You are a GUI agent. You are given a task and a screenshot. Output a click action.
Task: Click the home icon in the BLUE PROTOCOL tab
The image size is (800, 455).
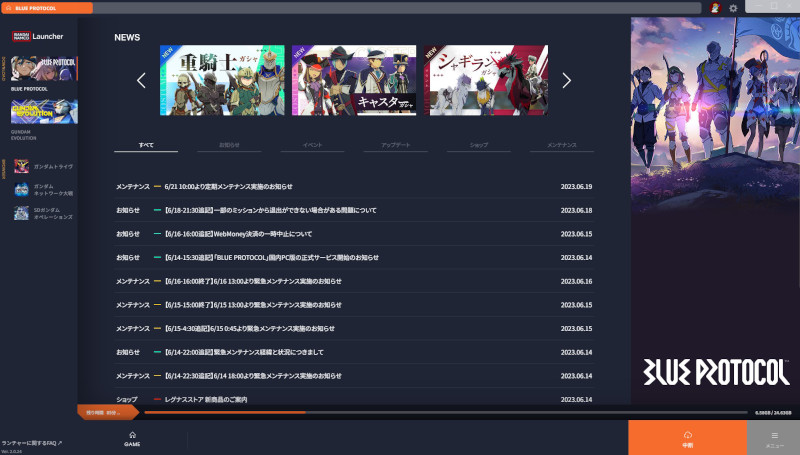point(8,8)
